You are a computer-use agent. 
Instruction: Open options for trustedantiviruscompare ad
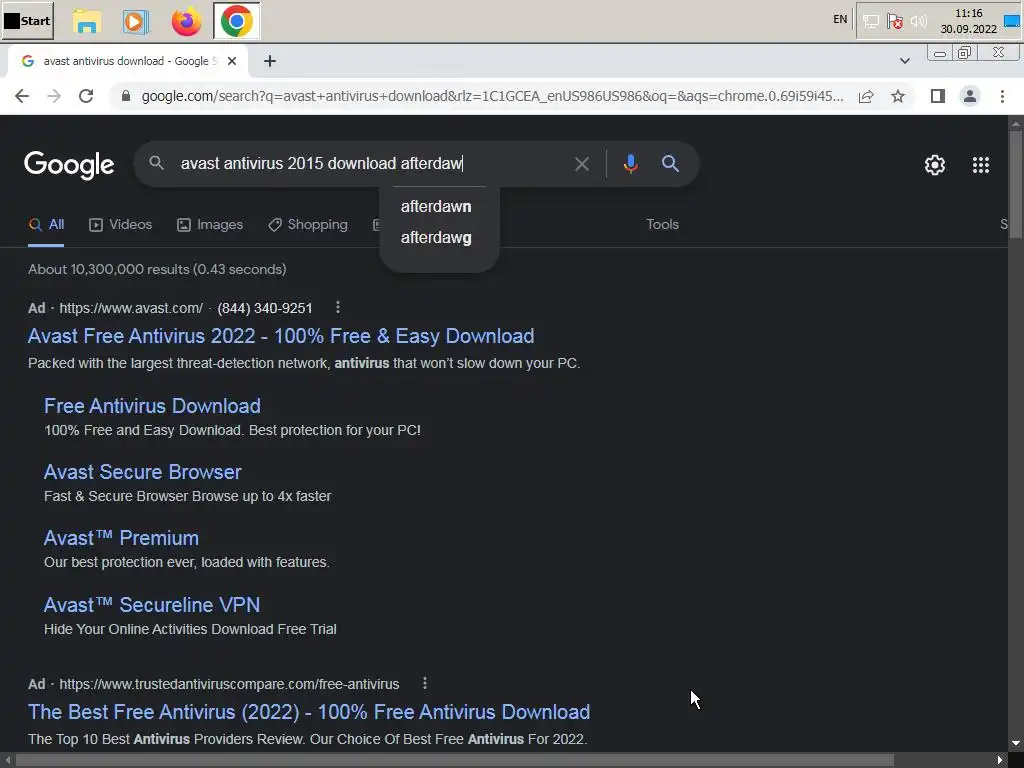click(424, 683)
